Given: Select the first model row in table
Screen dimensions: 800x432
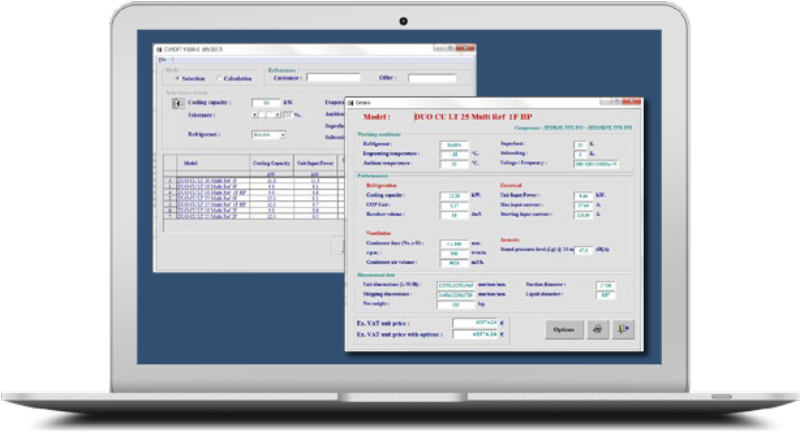Looking at the screenshot, I should [x=207, y=179].
